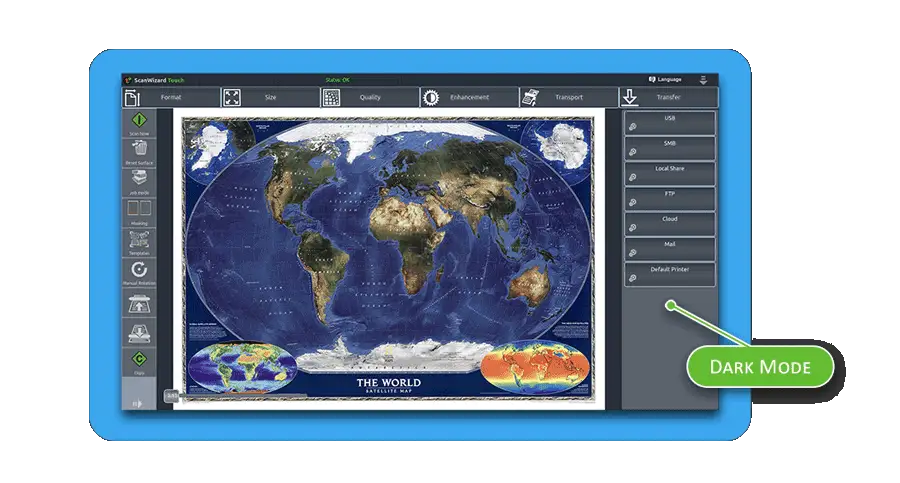Send scan via Mail option
The image size is (900, 483).
click(670, 249)
